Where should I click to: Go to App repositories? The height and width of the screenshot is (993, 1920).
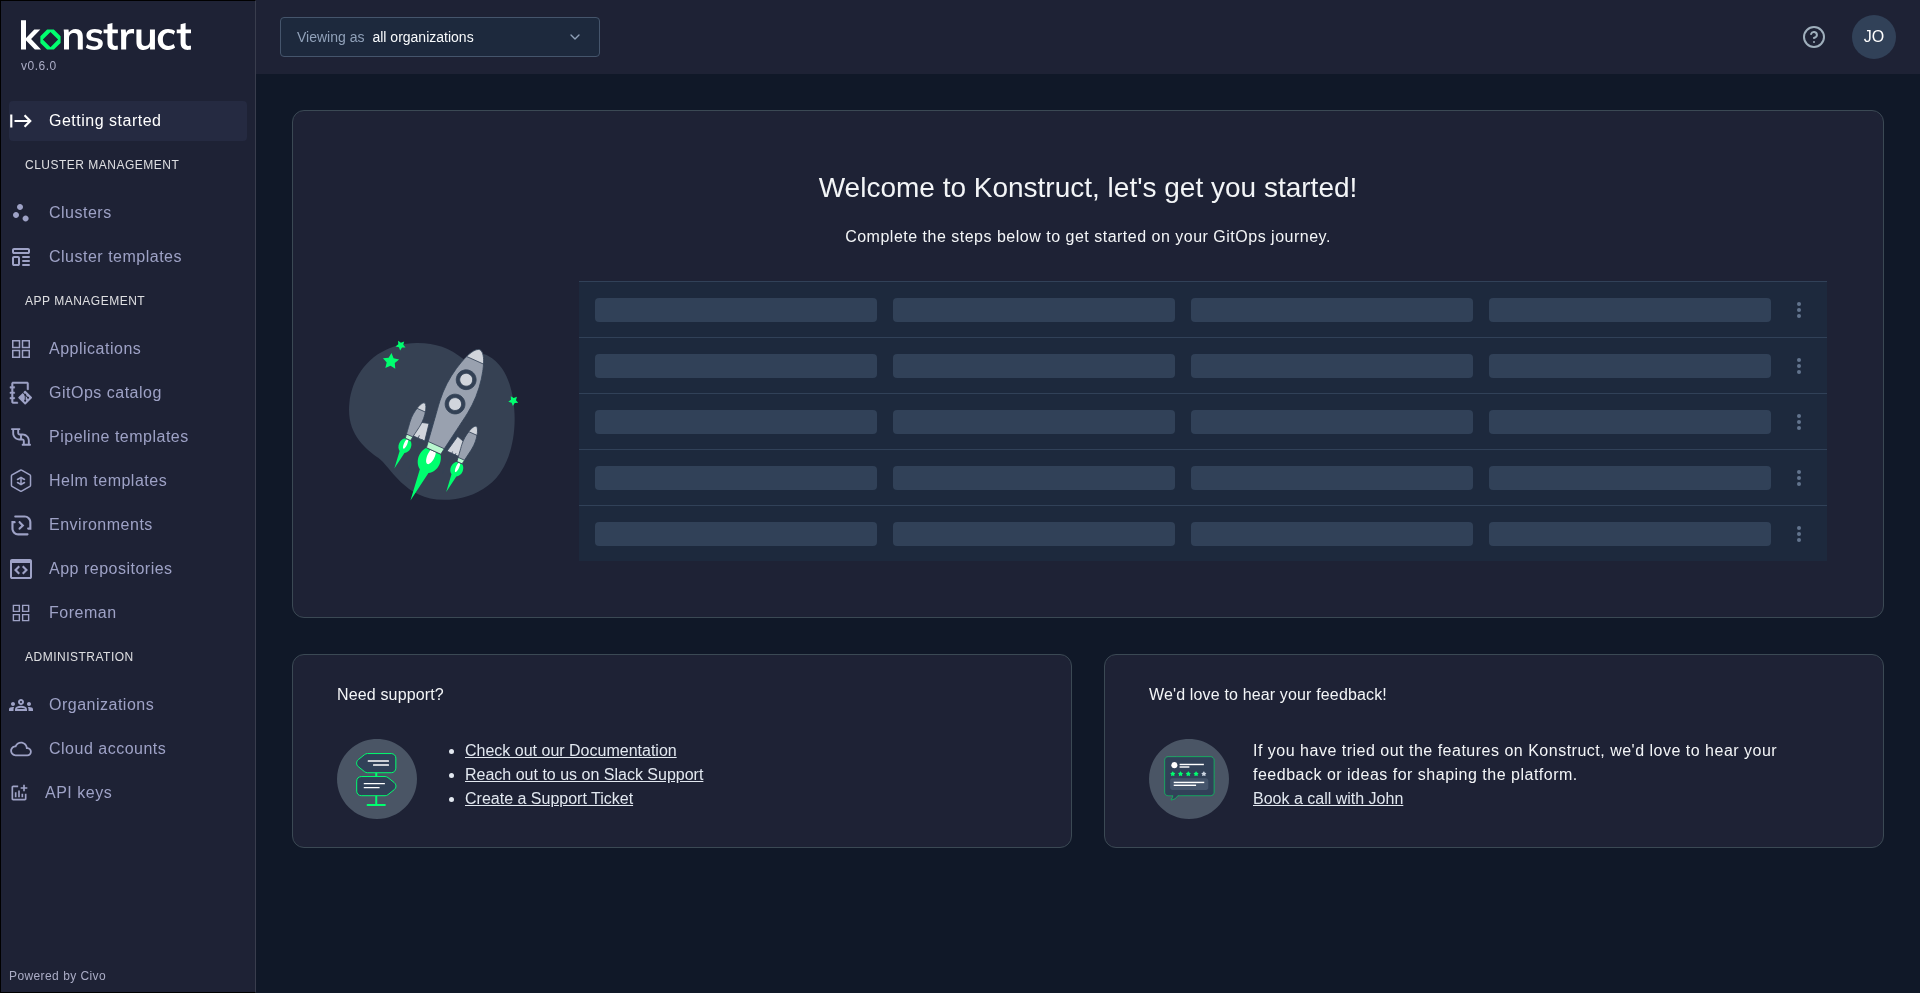click(128, 569)
